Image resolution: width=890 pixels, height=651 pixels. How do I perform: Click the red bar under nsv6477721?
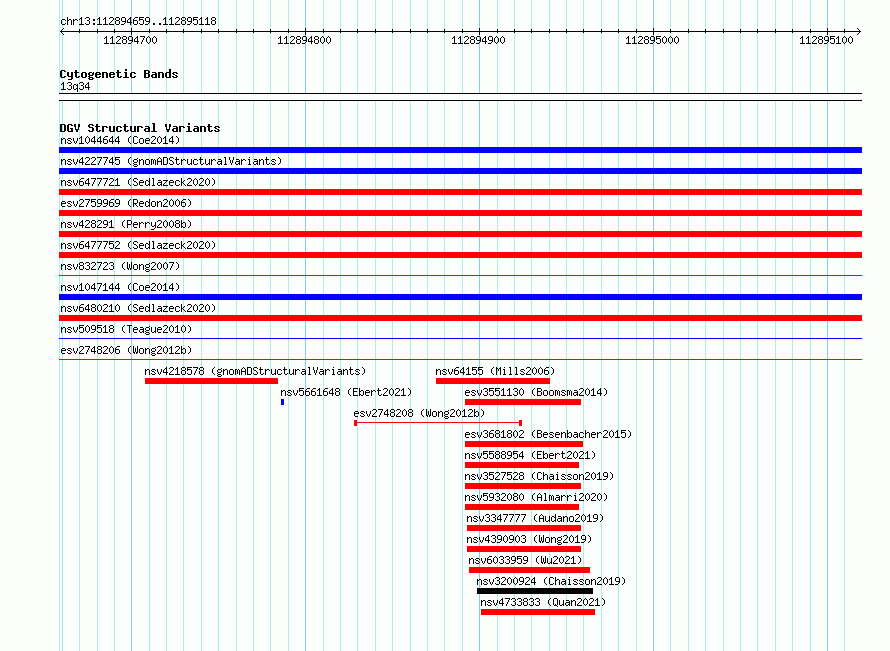pyautogui.click(x=460, y=192)
